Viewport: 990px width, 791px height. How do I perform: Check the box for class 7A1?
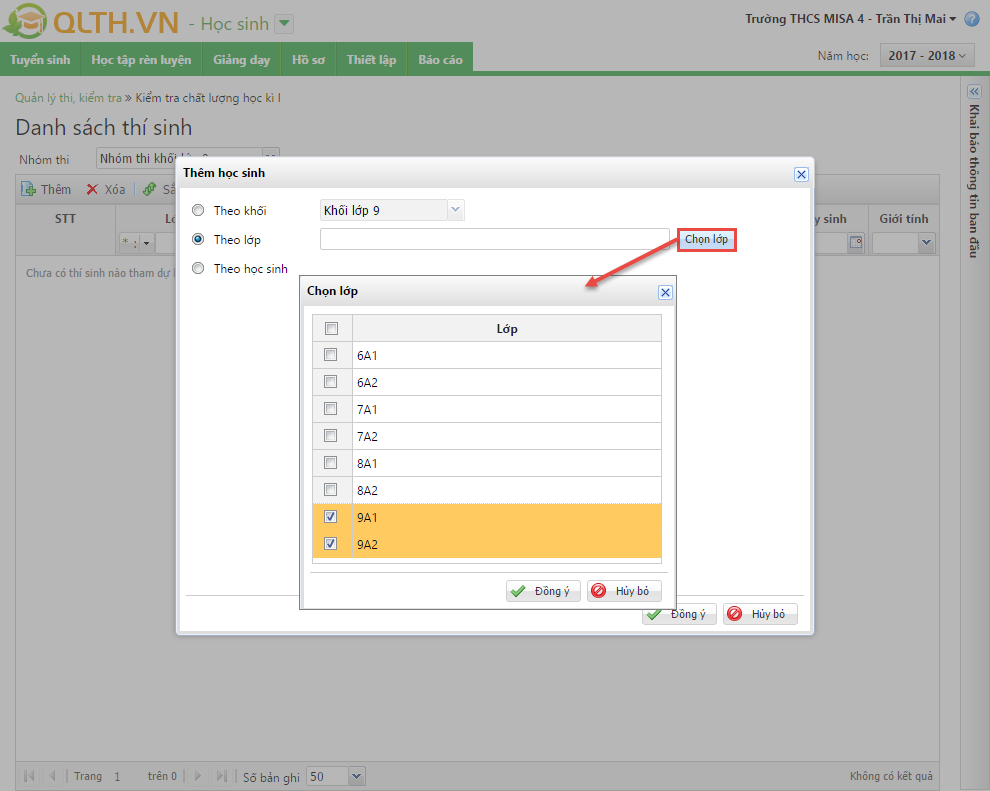click(330, 408)
